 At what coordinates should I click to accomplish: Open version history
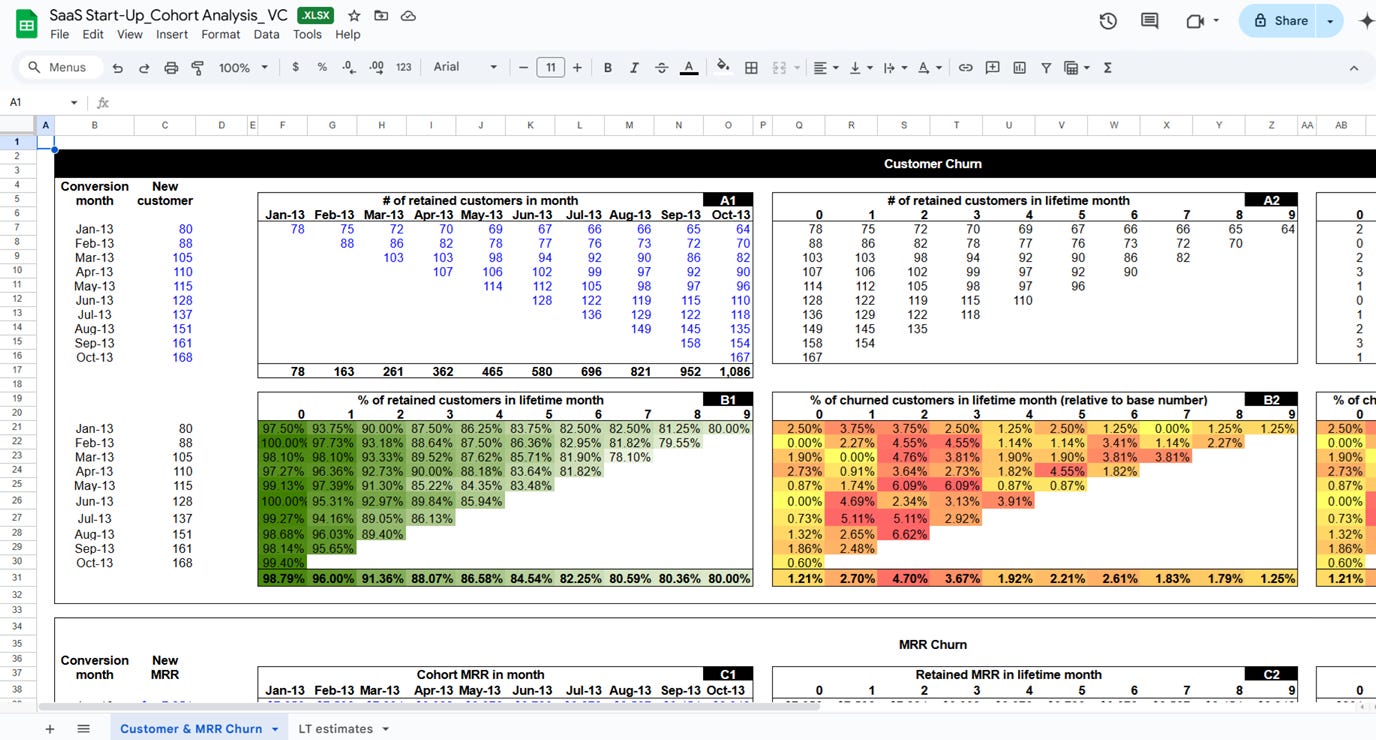tap(1108, 19)
